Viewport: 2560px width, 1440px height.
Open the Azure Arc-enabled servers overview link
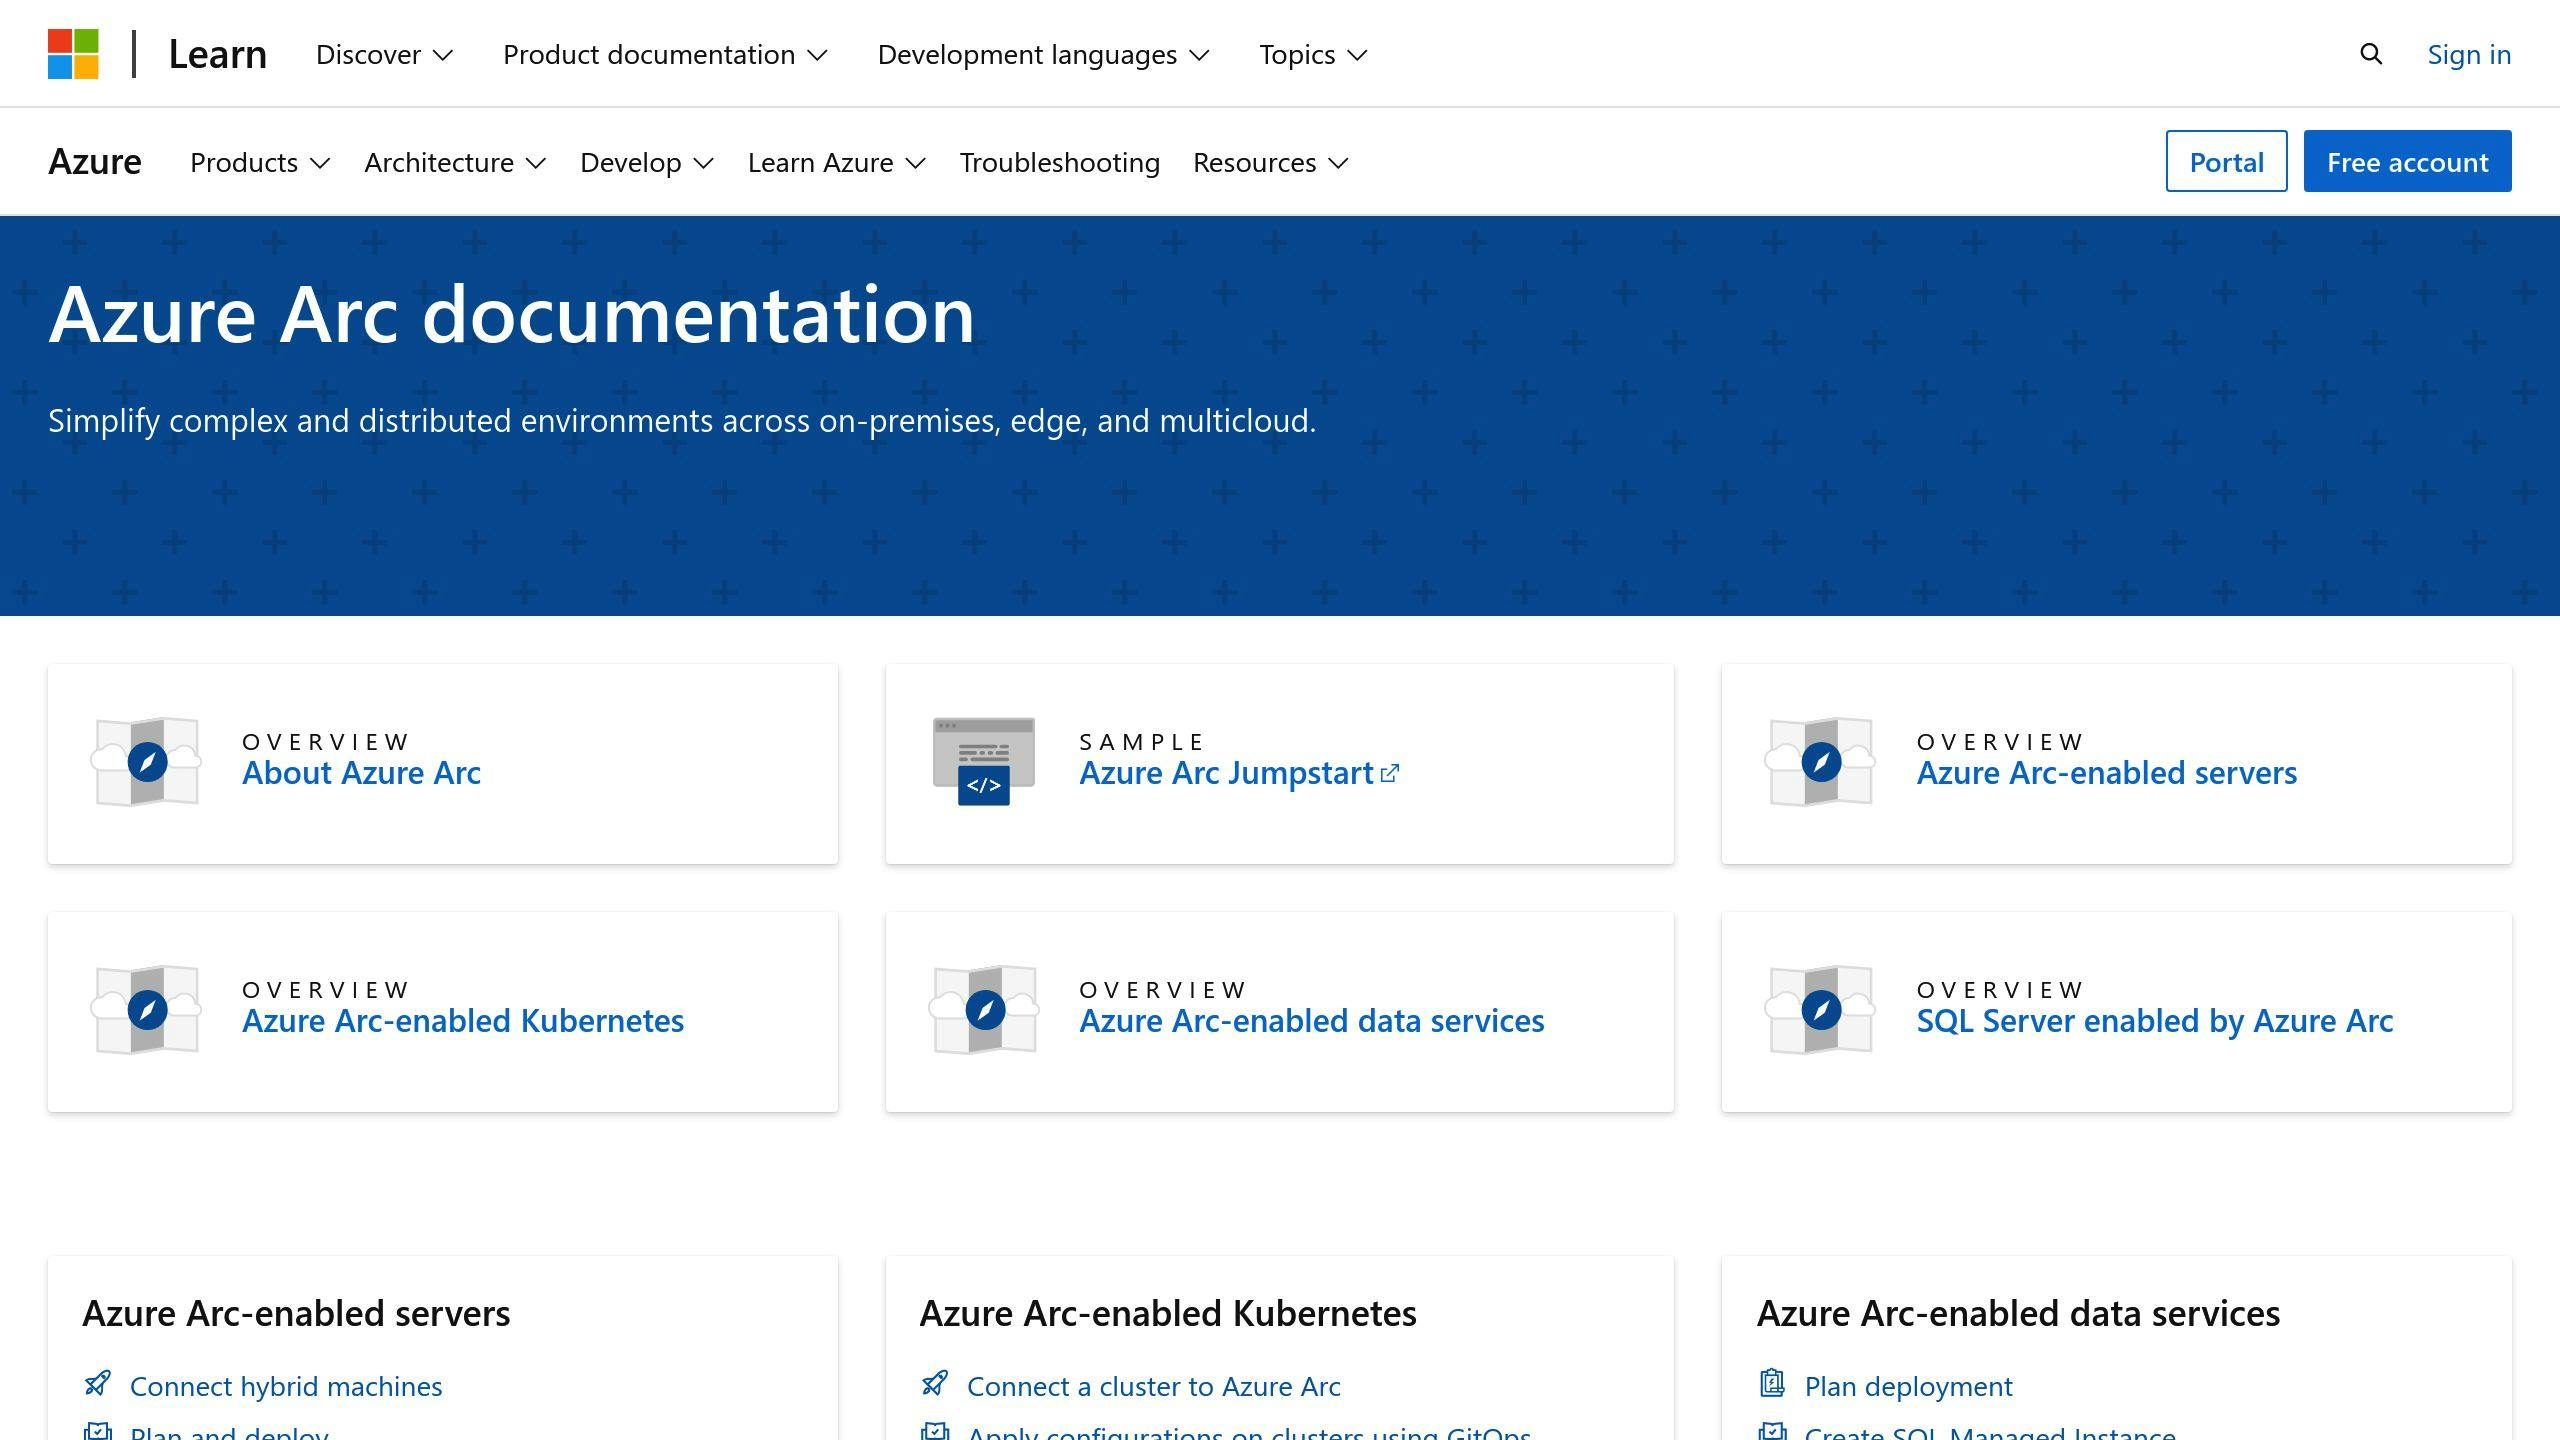click(x=2106, y=773)
